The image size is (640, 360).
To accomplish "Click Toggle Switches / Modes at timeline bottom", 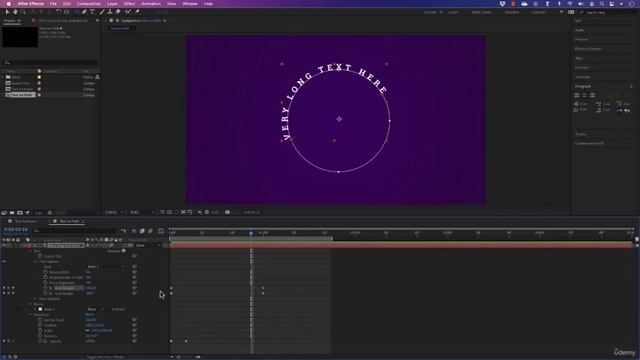I will coord(106,357).
